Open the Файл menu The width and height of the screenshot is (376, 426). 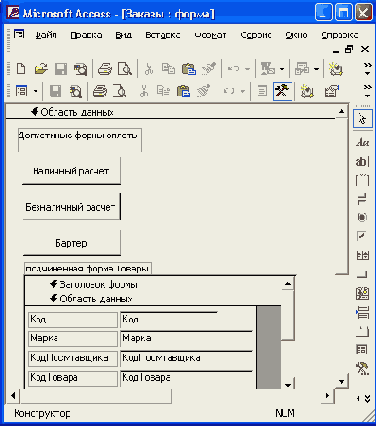(46, 35)
